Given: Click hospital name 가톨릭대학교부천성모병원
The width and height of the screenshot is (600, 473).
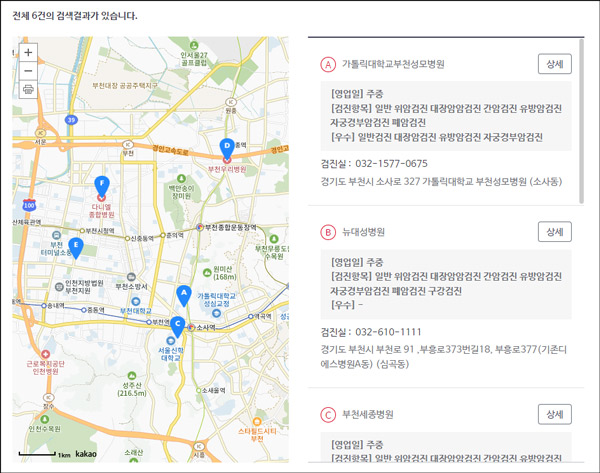Looking at the screenshot, I should (x=393, y=64).
